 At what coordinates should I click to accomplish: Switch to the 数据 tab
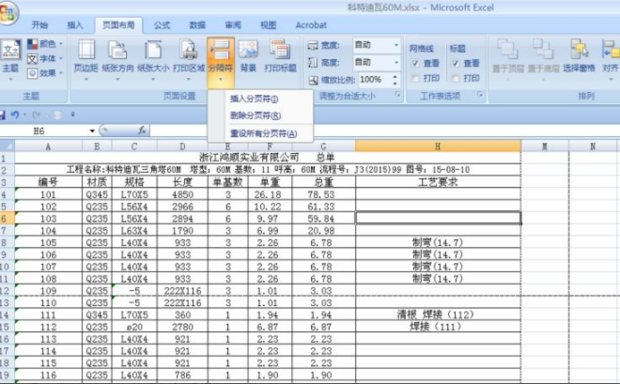(197, 25)
